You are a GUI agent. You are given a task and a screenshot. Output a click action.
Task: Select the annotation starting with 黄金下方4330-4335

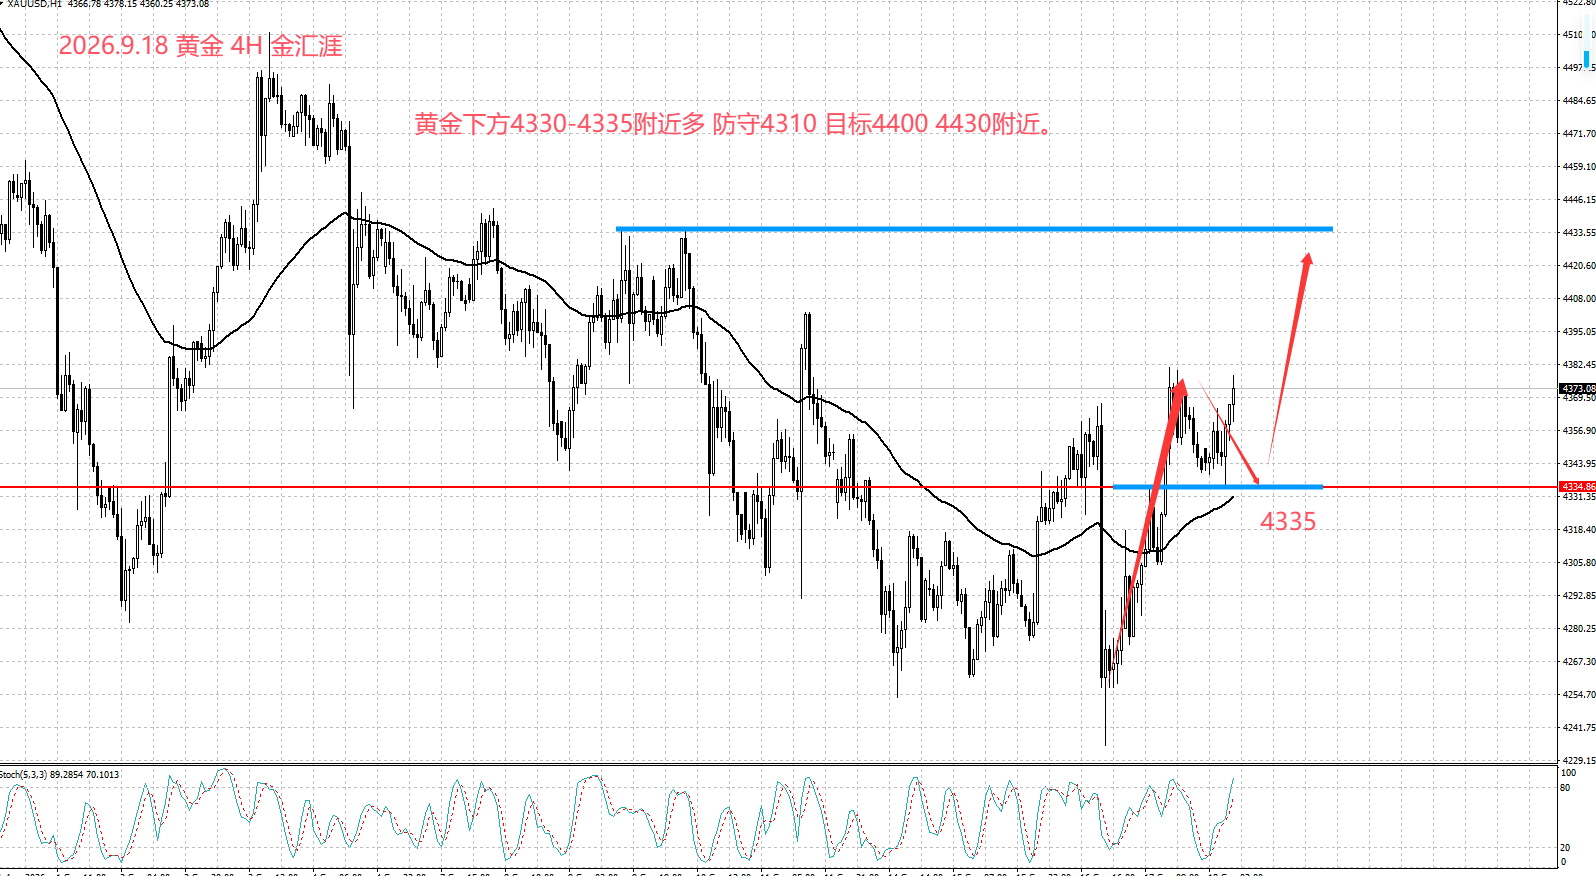pyautogui.click(x=733, y=124)
